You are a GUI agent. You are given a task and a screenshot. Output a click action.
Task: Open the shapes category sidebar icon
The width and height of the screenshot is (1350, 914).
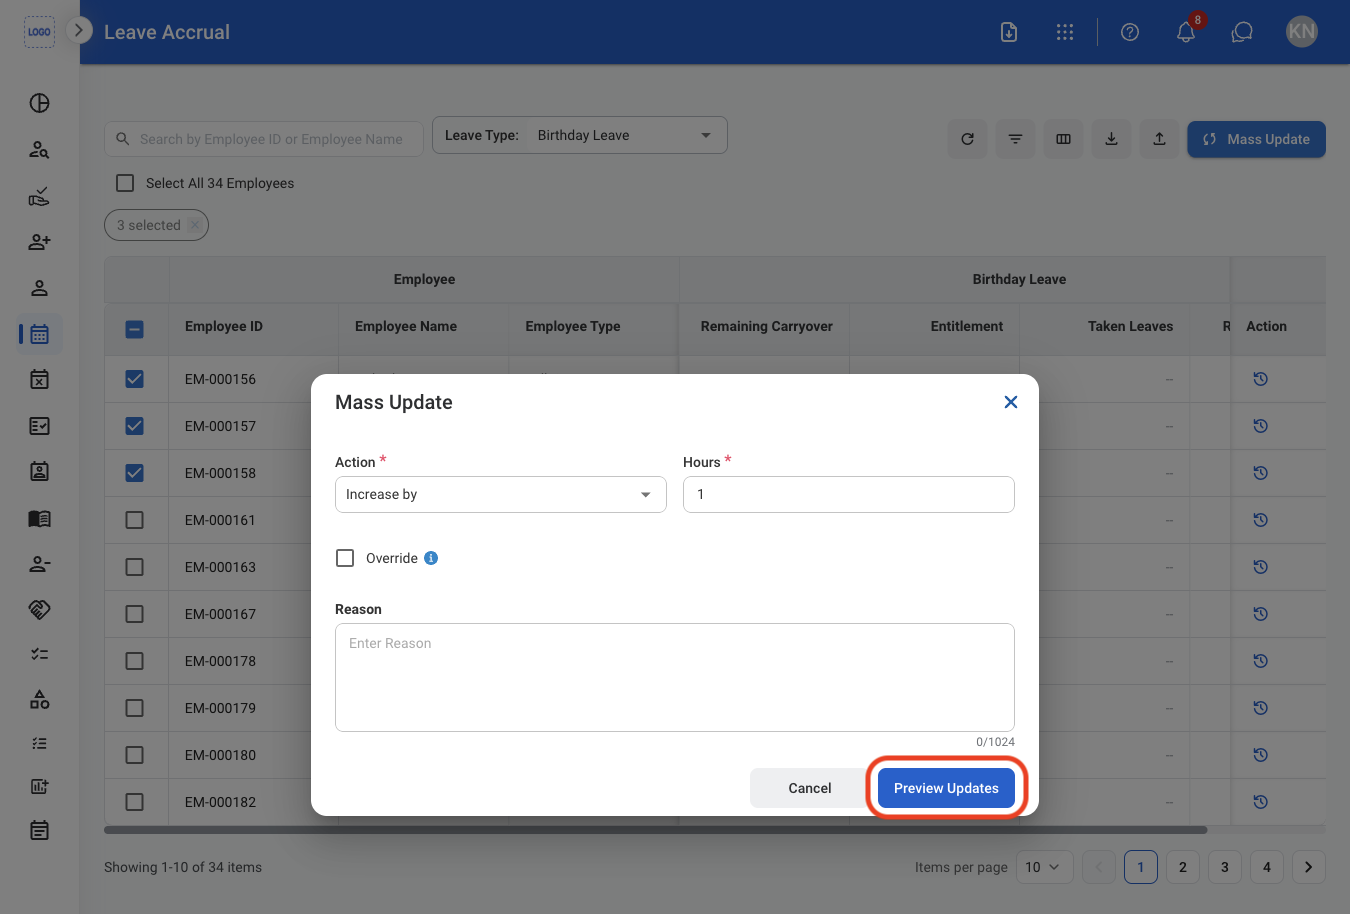[39, 700]
